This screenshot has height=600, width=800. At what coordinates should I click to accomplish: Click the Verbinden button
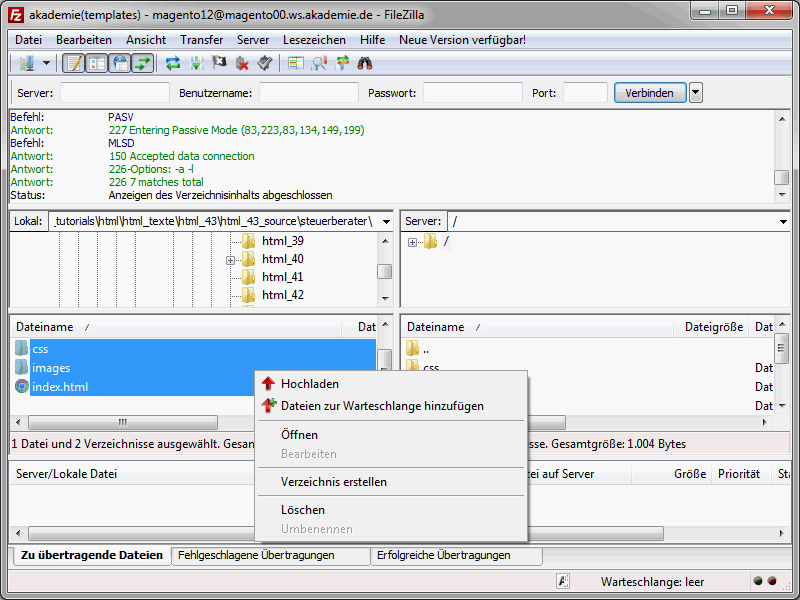coord(650,93)
